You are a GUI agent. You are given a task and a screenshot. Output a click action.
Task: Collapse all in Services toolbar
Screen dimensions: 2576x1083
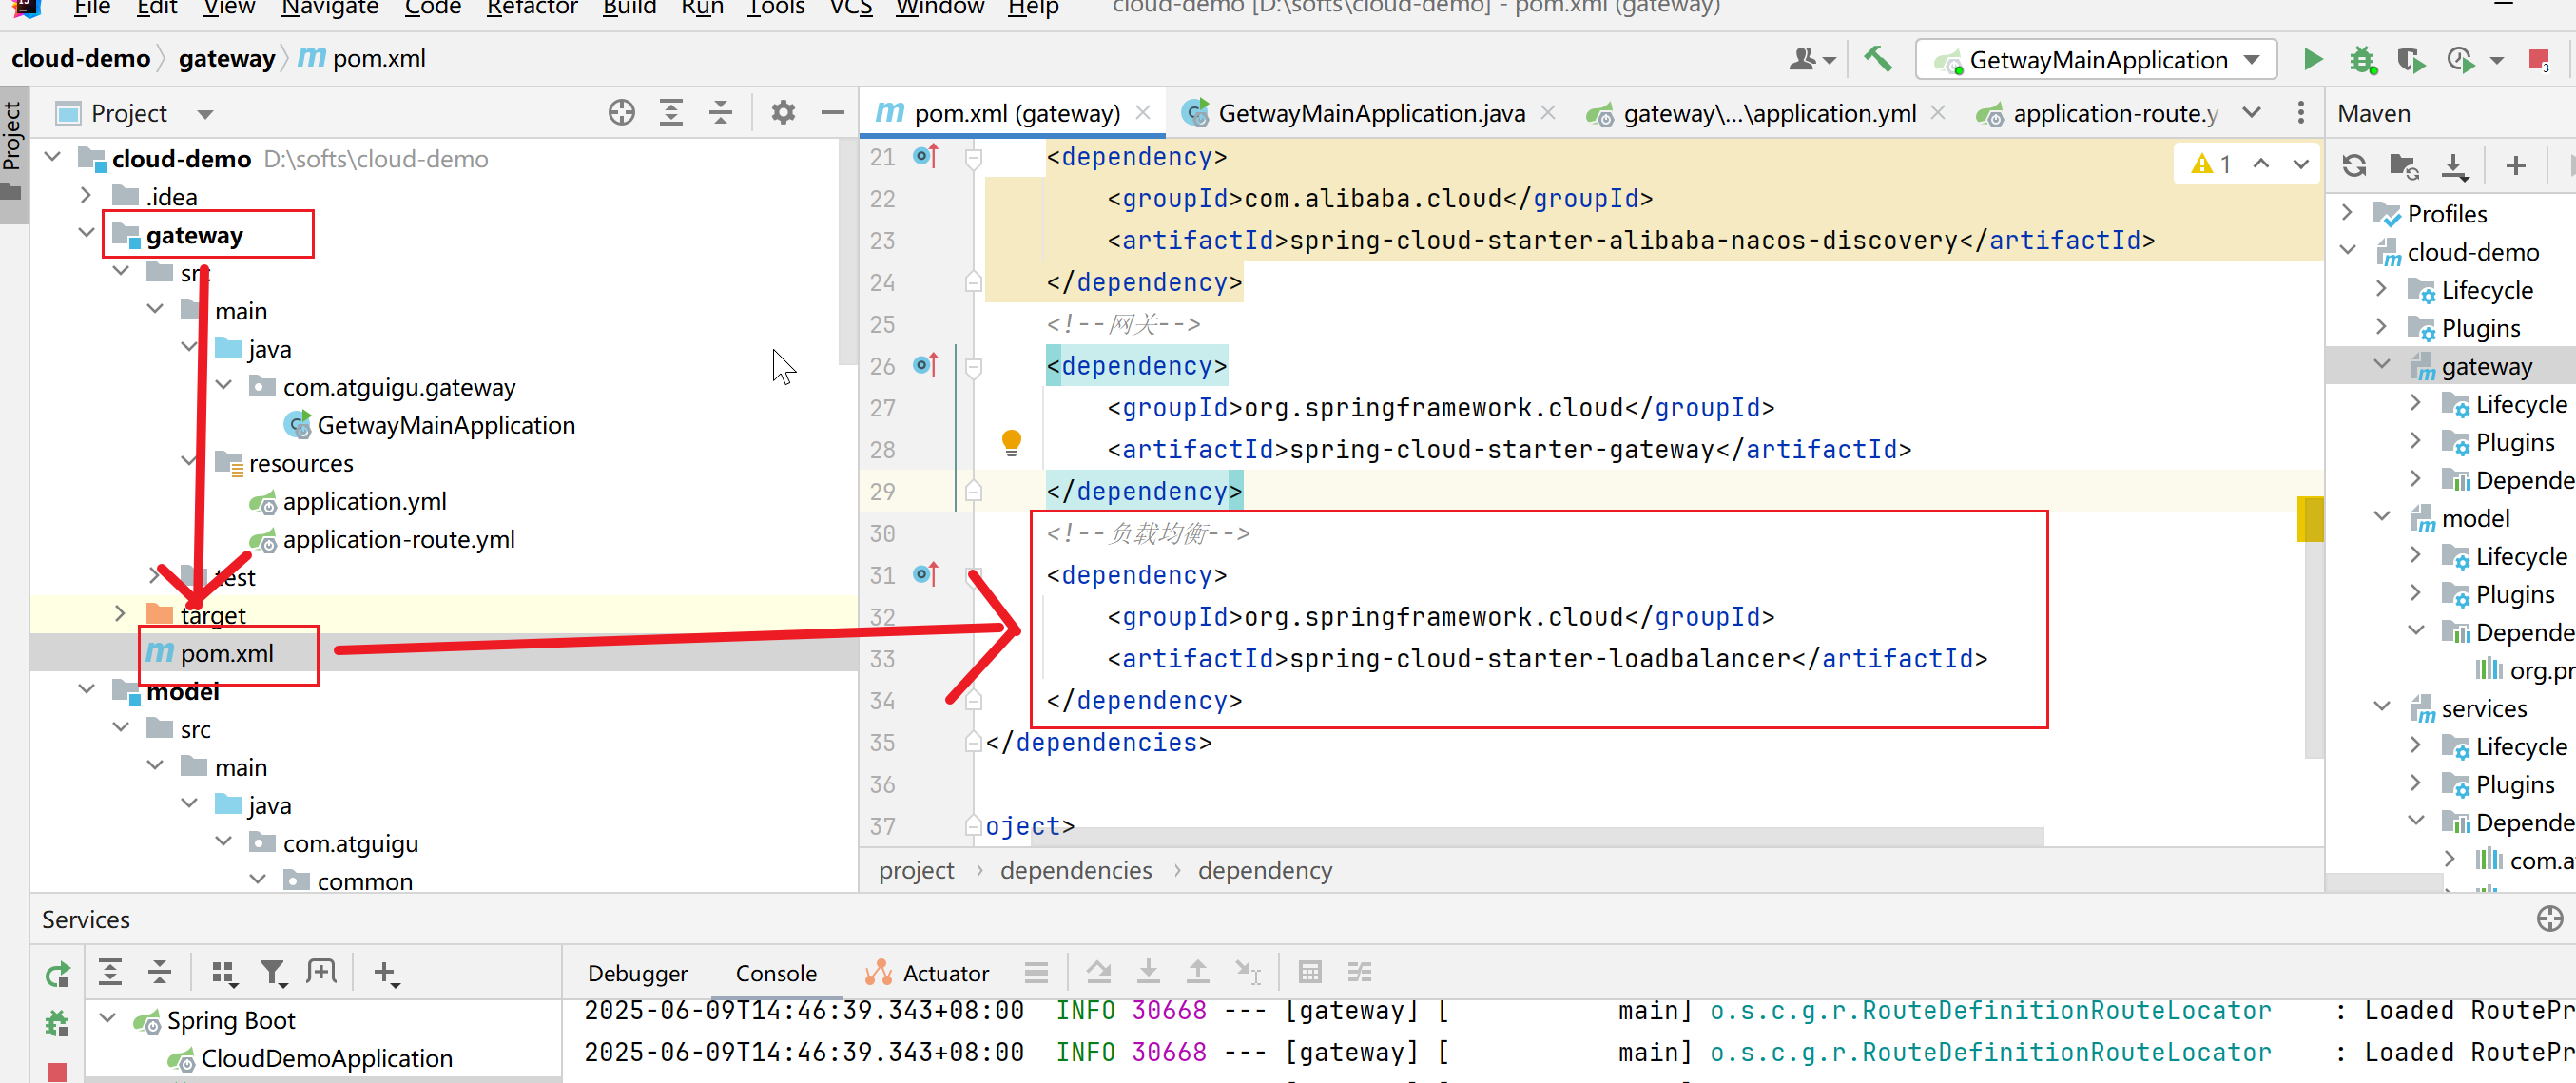160,971
